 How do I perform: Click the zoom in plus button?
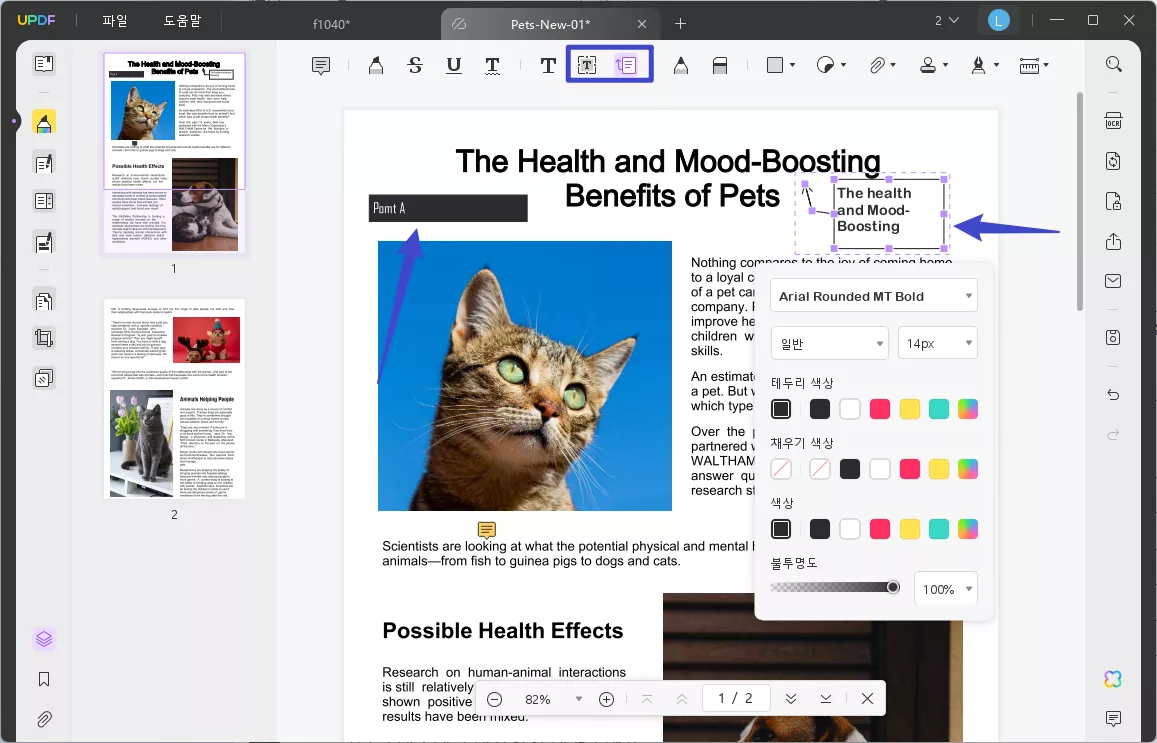pyautogui.click(x=606, y=699)
